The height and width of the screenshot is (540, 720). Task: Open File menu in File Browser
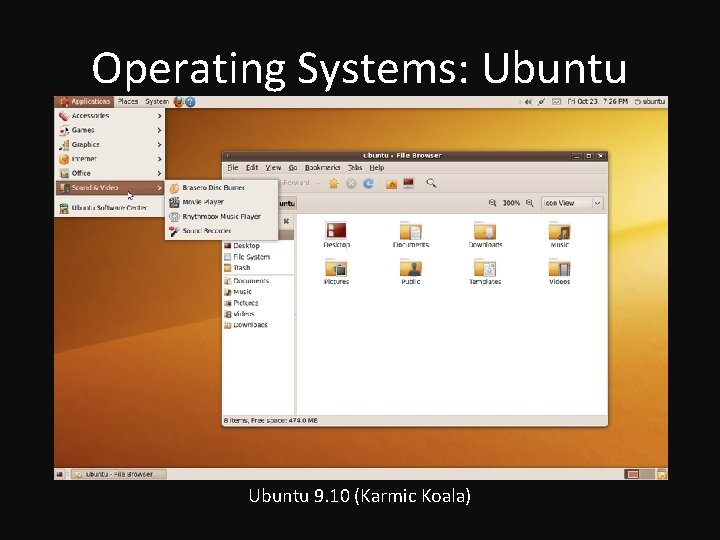coord(233,168)
